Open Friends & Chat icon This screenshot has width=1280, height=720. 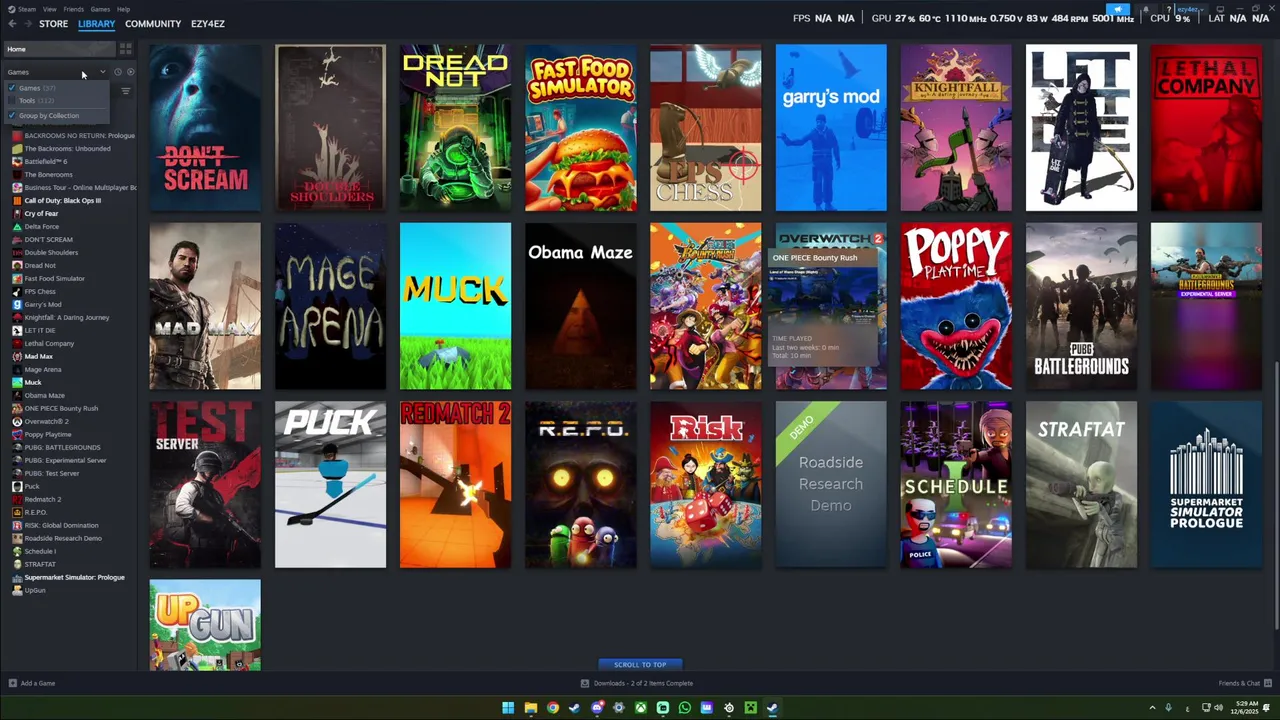(x=1267, y=683)
